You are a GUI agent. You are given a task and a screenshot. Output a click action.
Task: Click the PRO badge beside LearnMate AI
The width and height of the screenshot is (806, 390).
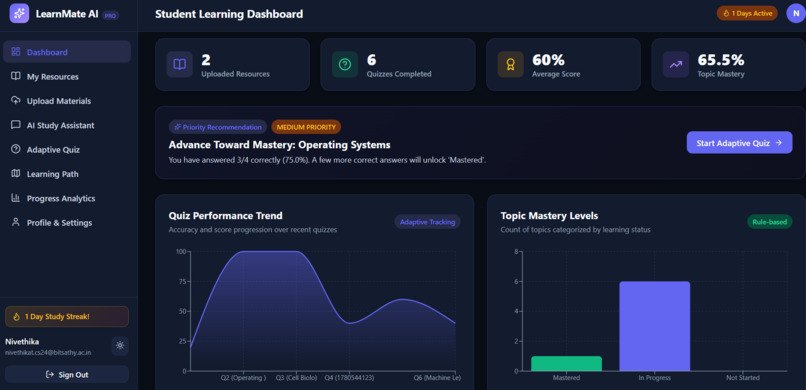(x=111, y=16)
